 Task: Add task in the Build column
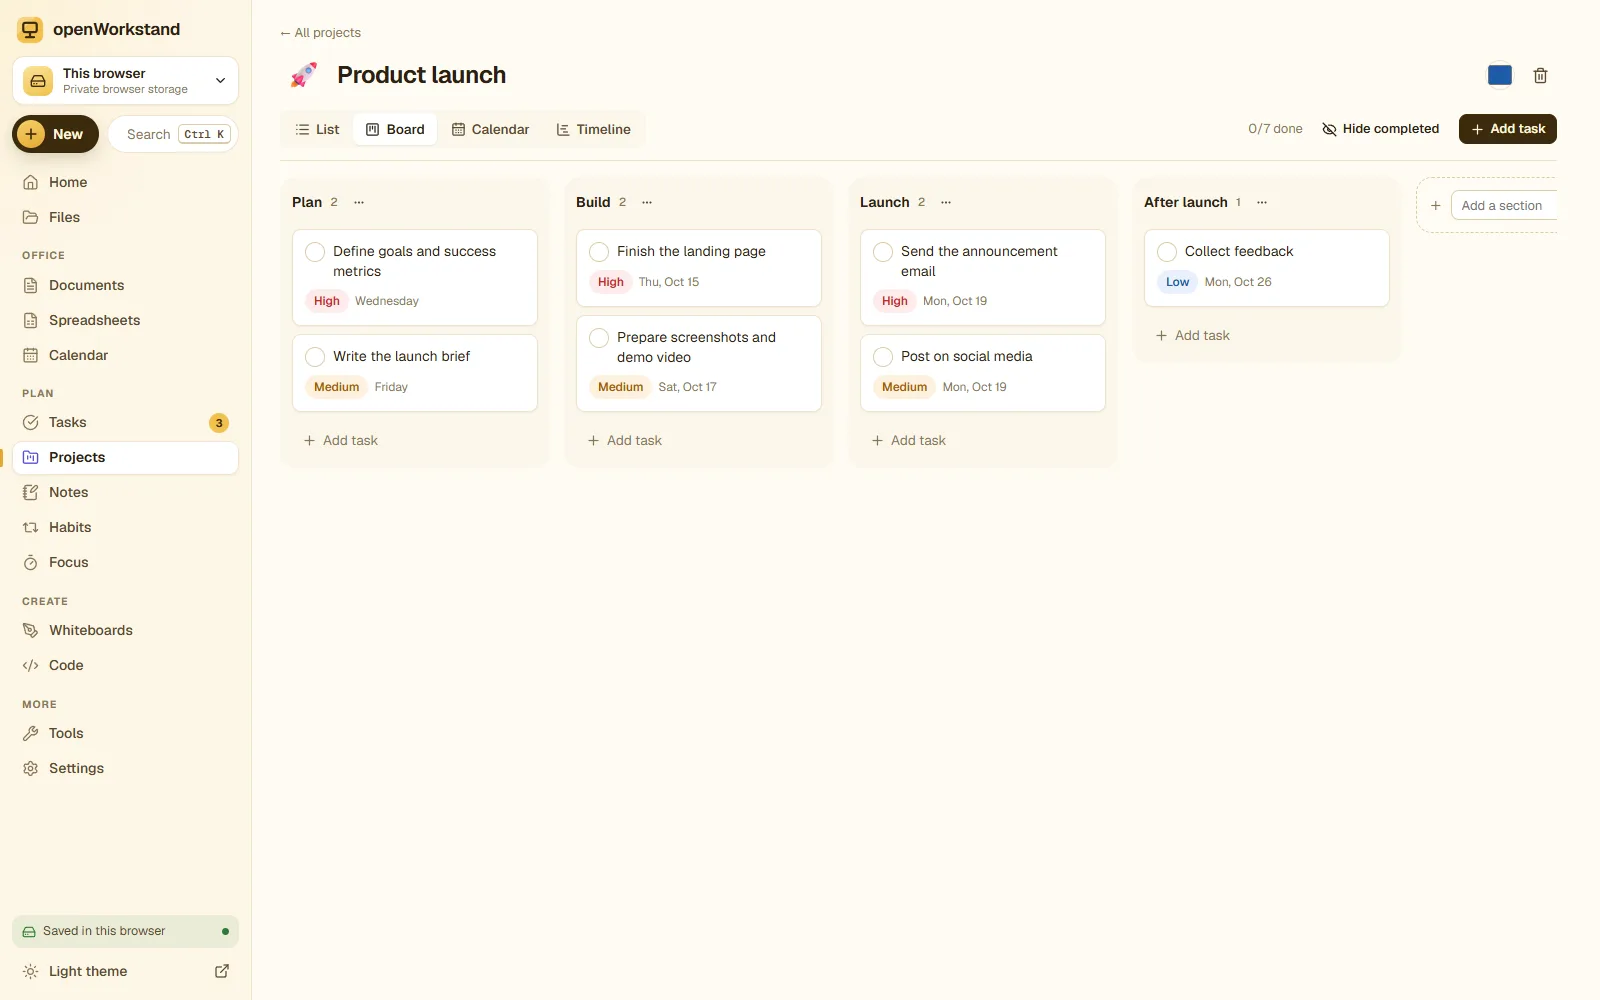[625, 440]
